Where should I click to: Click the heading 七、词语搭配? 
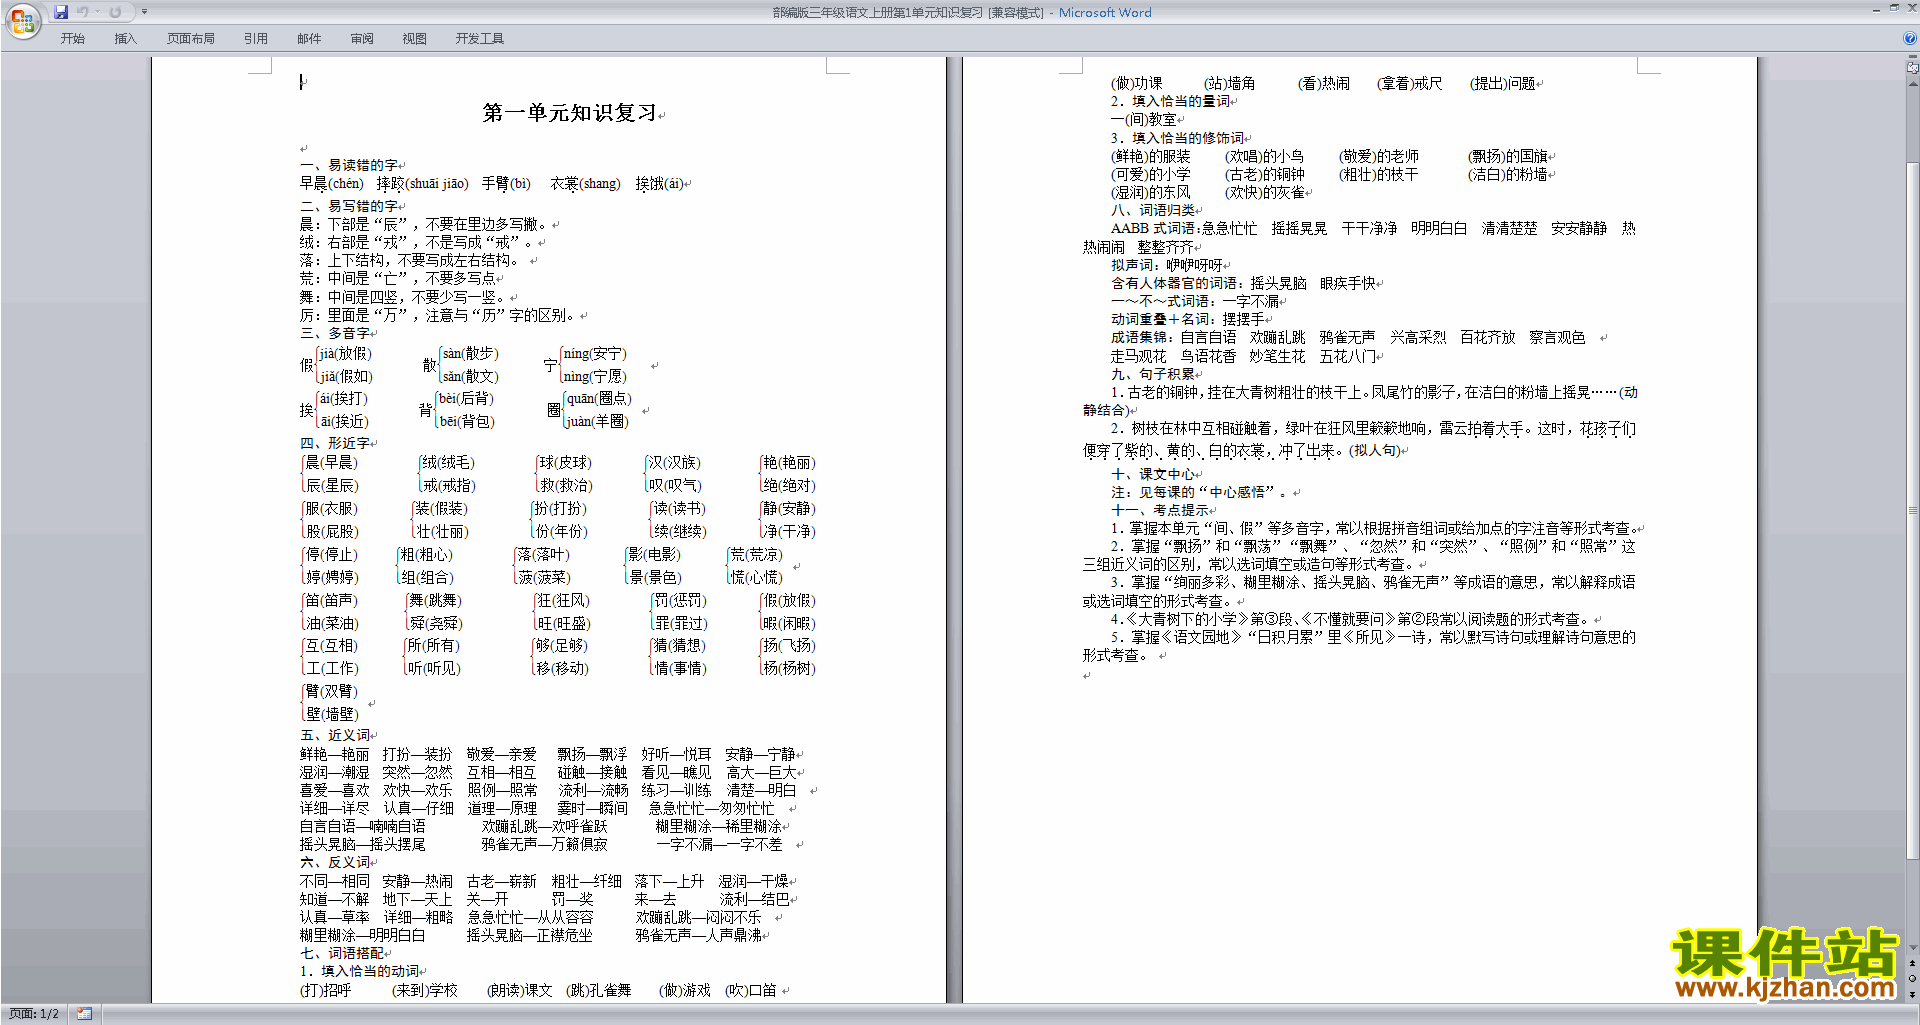tap(341, 953)
